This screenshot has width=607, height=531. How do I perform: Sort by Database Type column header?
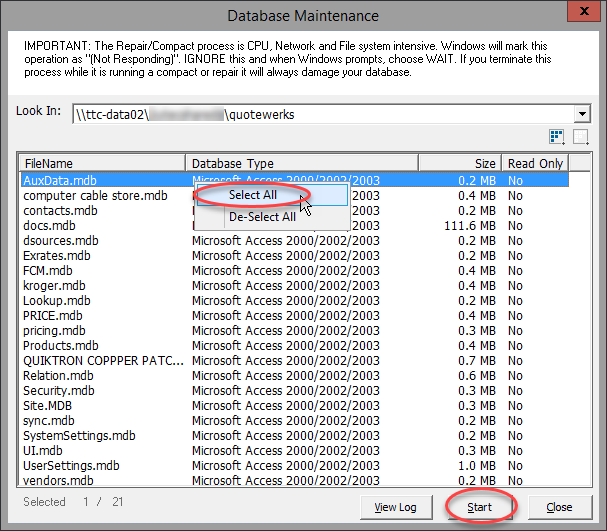(x=302, y=163)
